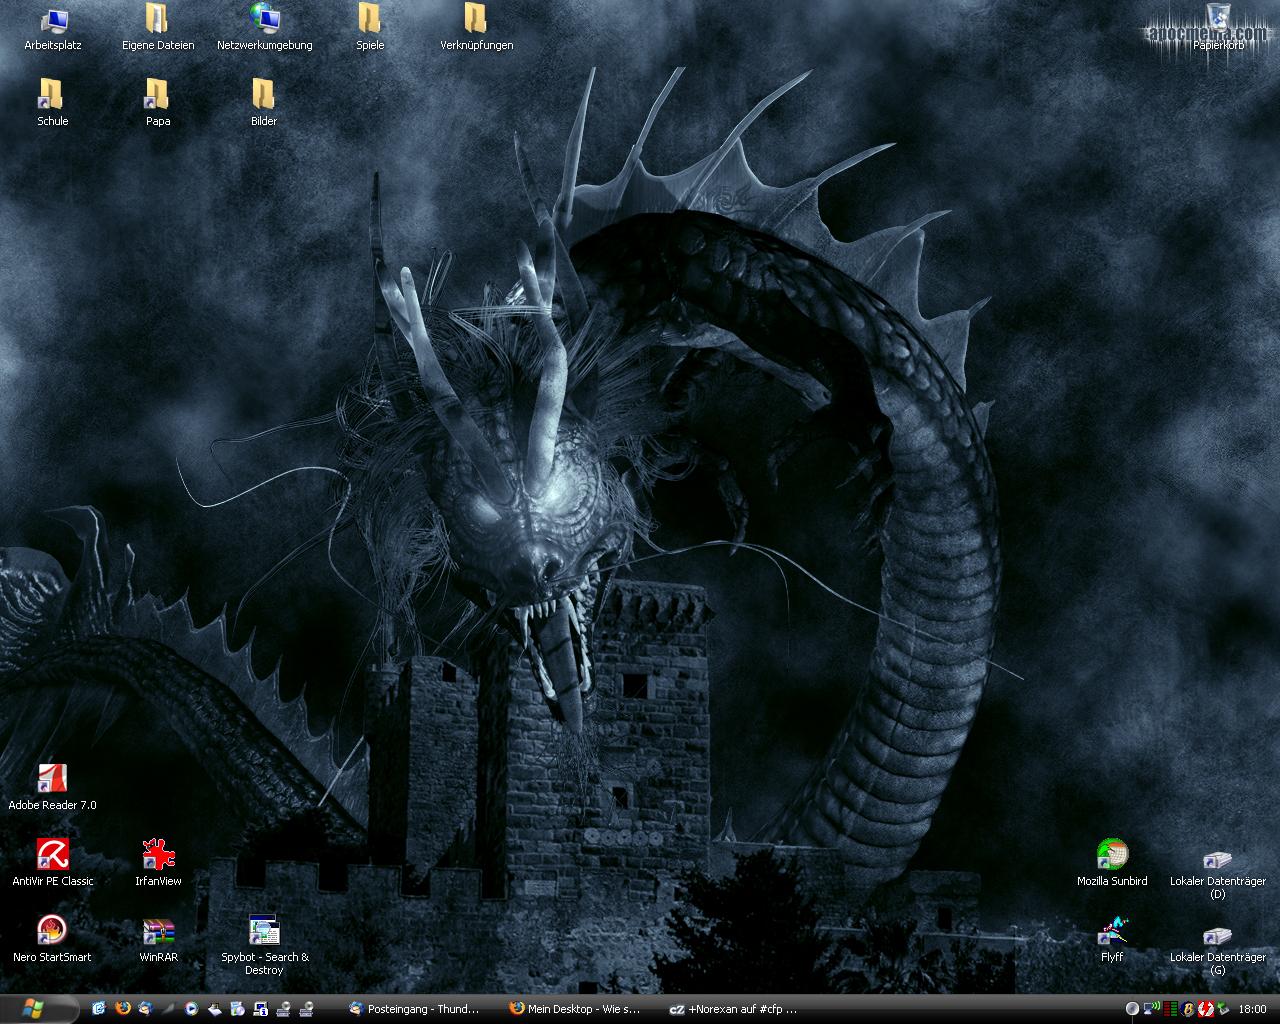
Task: Open AntiVir PE Classic shortcut
Action: 52,856
